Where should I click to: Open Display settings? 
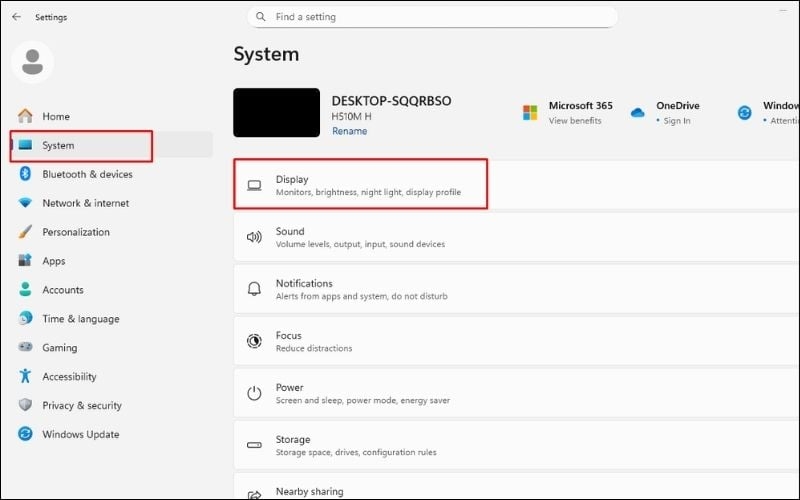pos(516,185)
